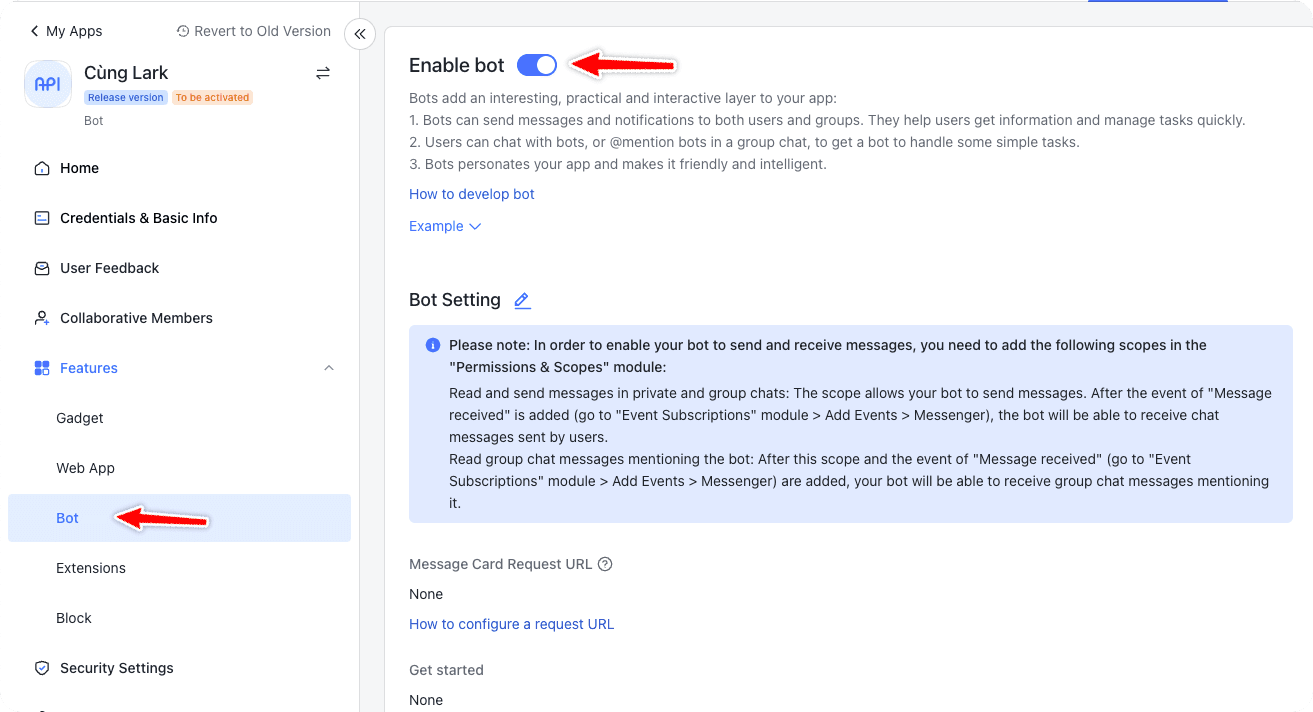
Task: Click How to configure a request URL
Action: tap(511, 623)
